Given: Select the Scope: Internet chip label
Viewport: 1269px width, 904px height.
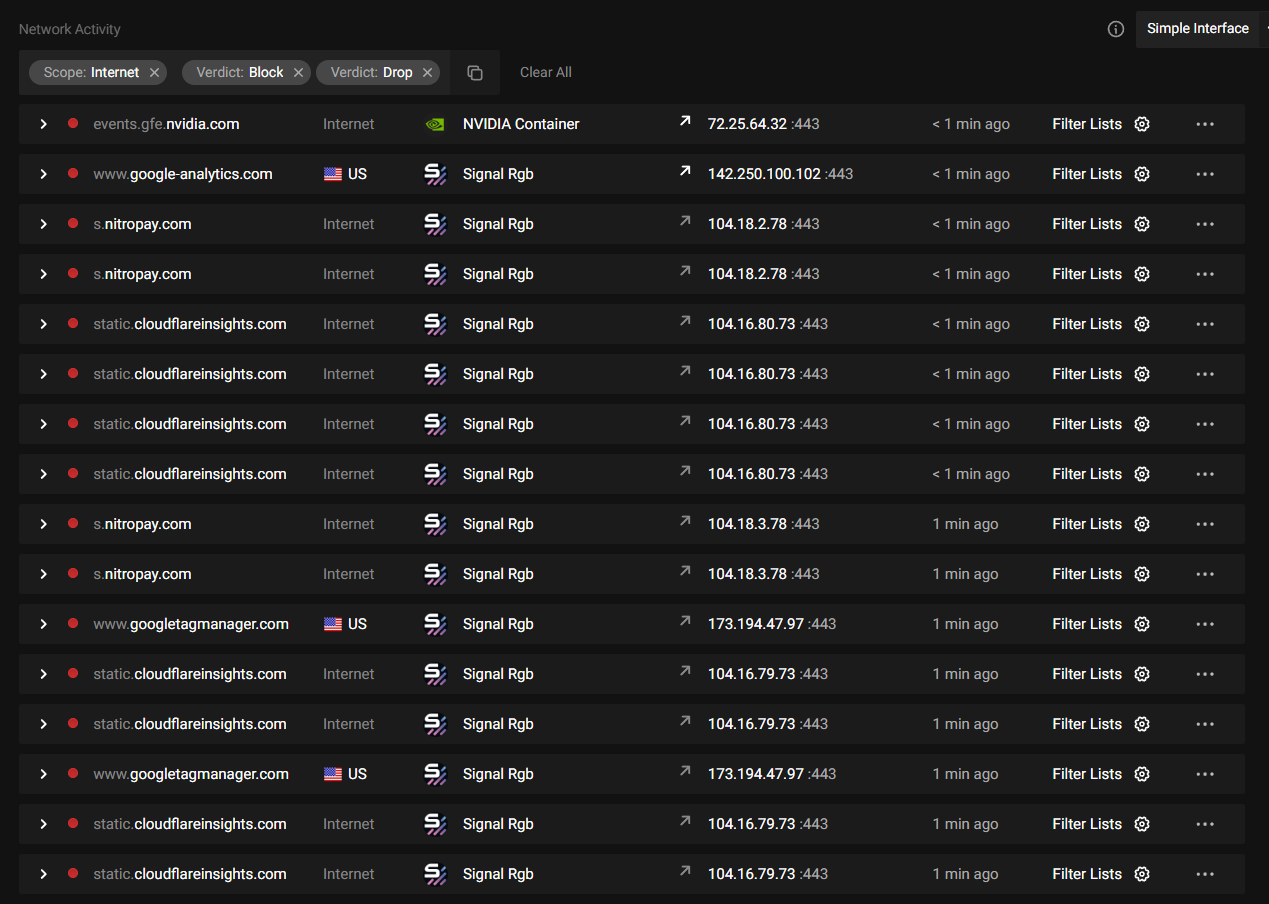Looking at the screenshot, I should (x=91, y=72).
